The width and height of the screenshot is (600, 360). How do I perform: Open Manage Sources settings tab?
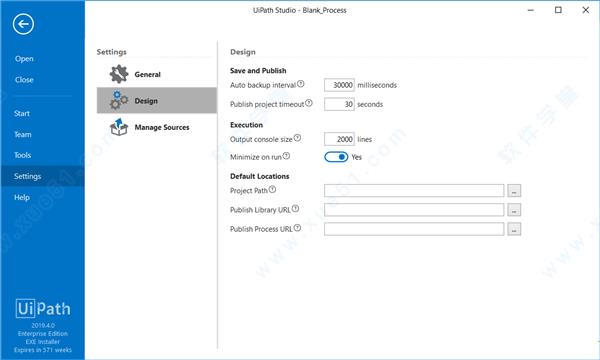click(157, 127)
